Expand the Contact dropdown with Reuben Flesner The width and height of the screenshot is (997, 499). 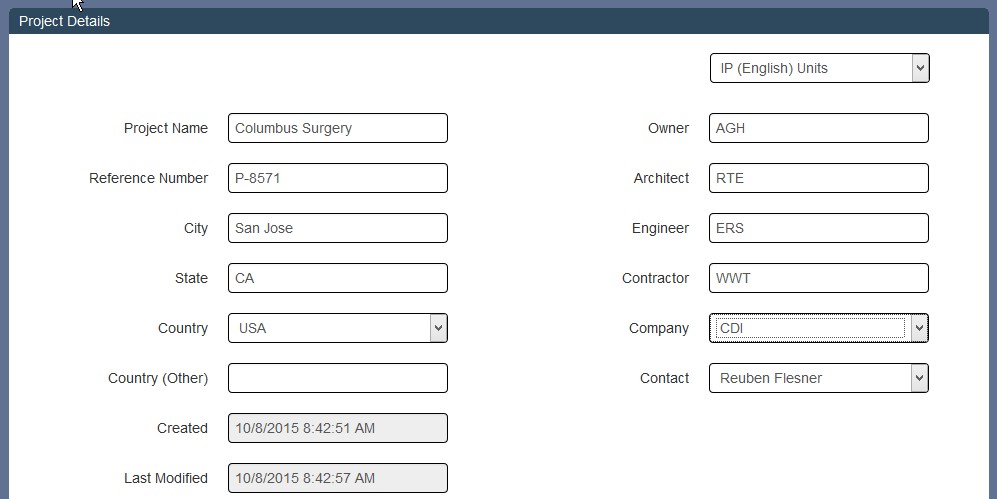tap(819, 378)
